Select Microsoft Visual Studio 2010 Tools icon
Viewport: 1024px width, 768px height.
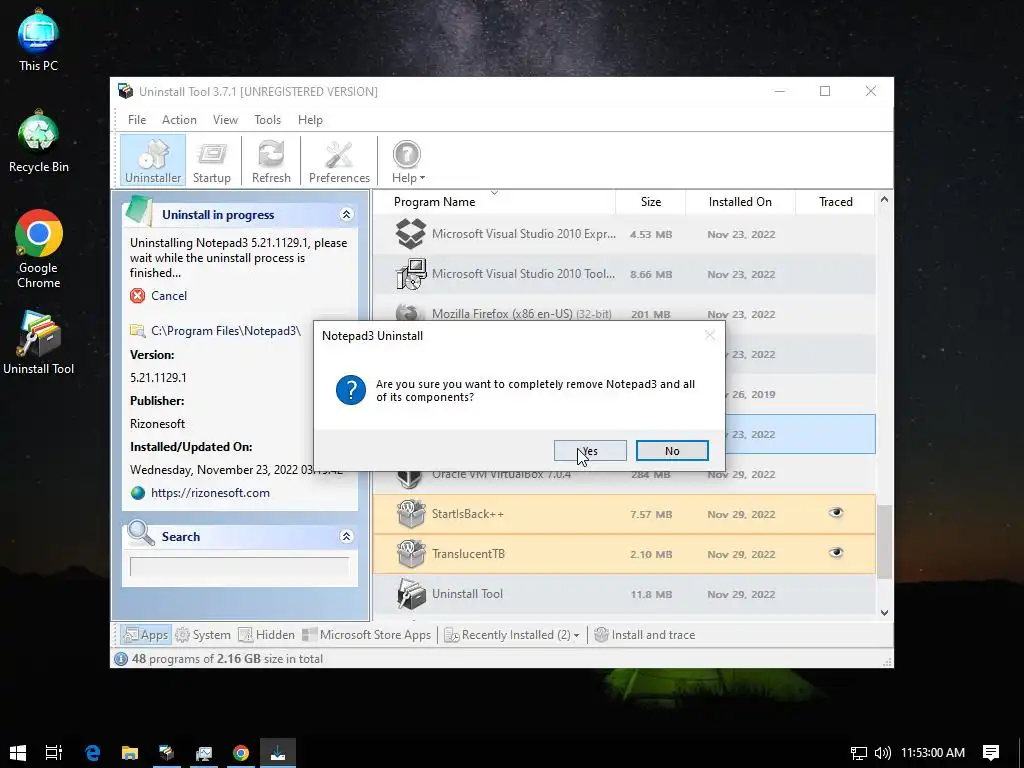coord(411,274)
